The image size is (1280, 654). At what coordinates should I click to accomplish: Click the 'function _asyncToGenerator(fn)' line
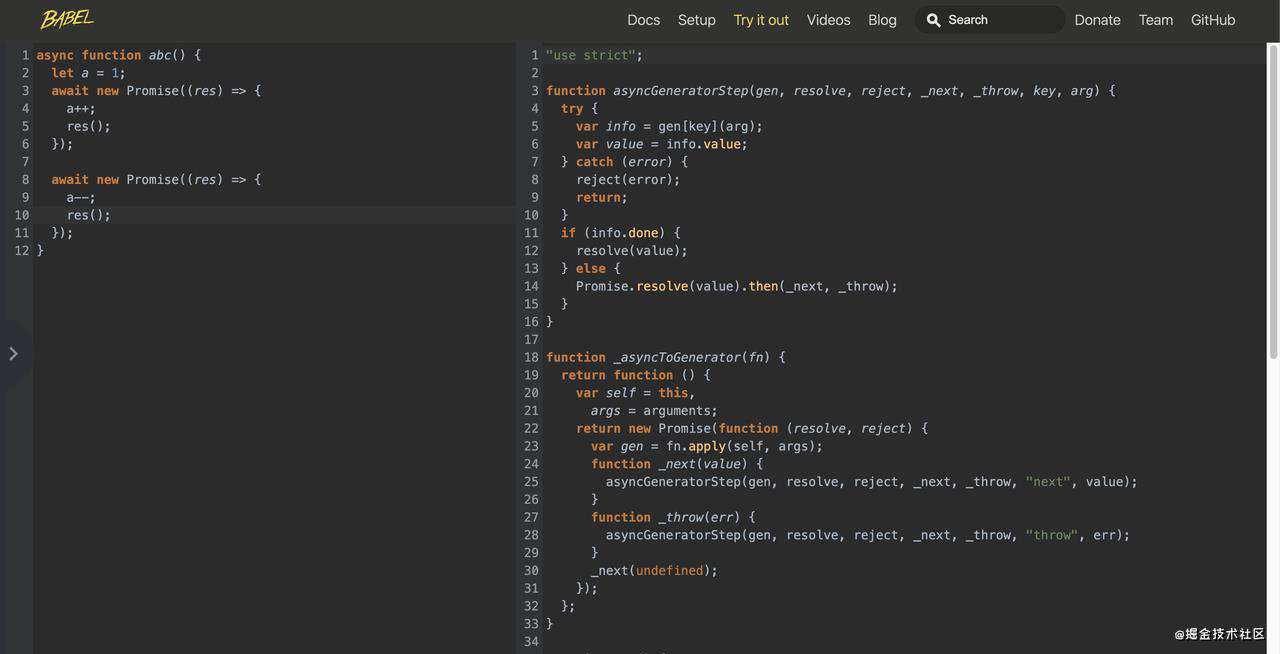(x=666, y=357)
